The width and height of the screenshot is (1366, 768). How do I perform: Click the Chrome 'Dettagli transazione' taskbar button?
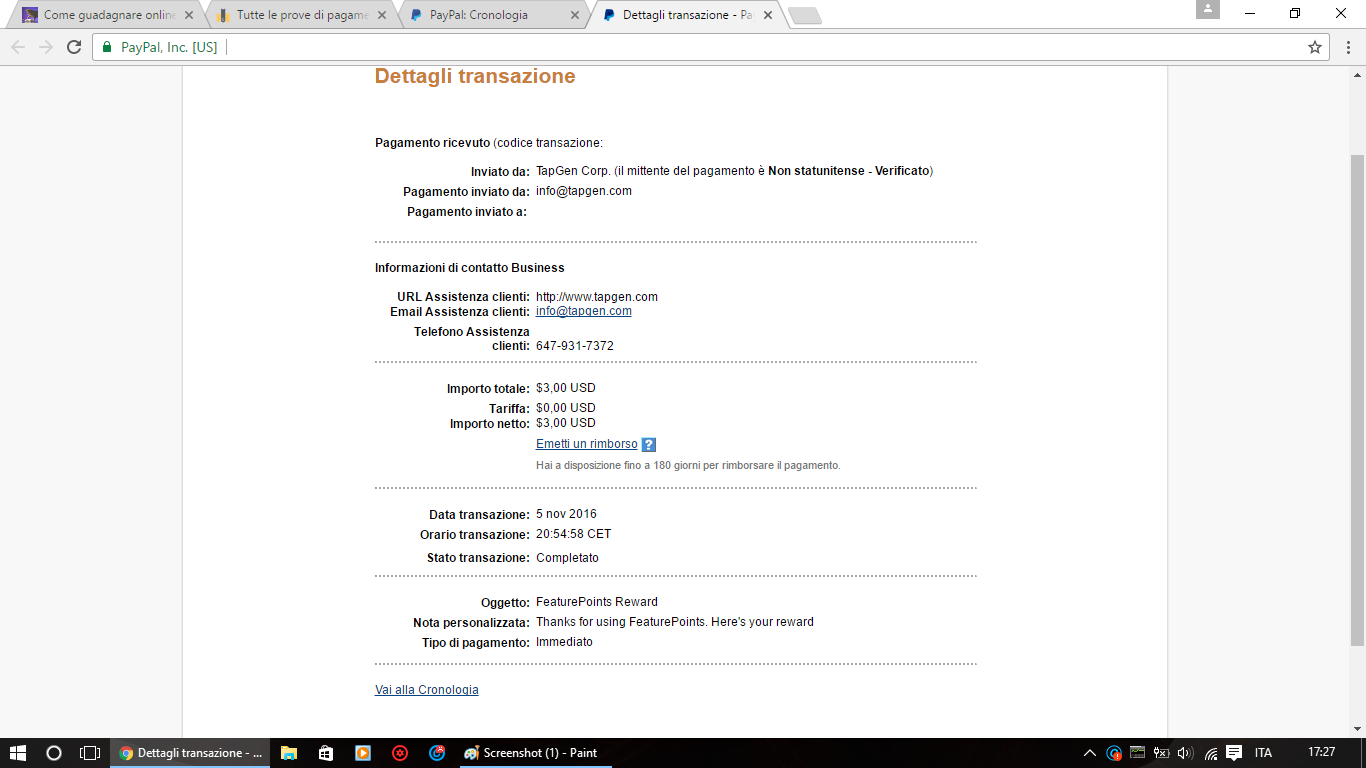click(190, 753)
